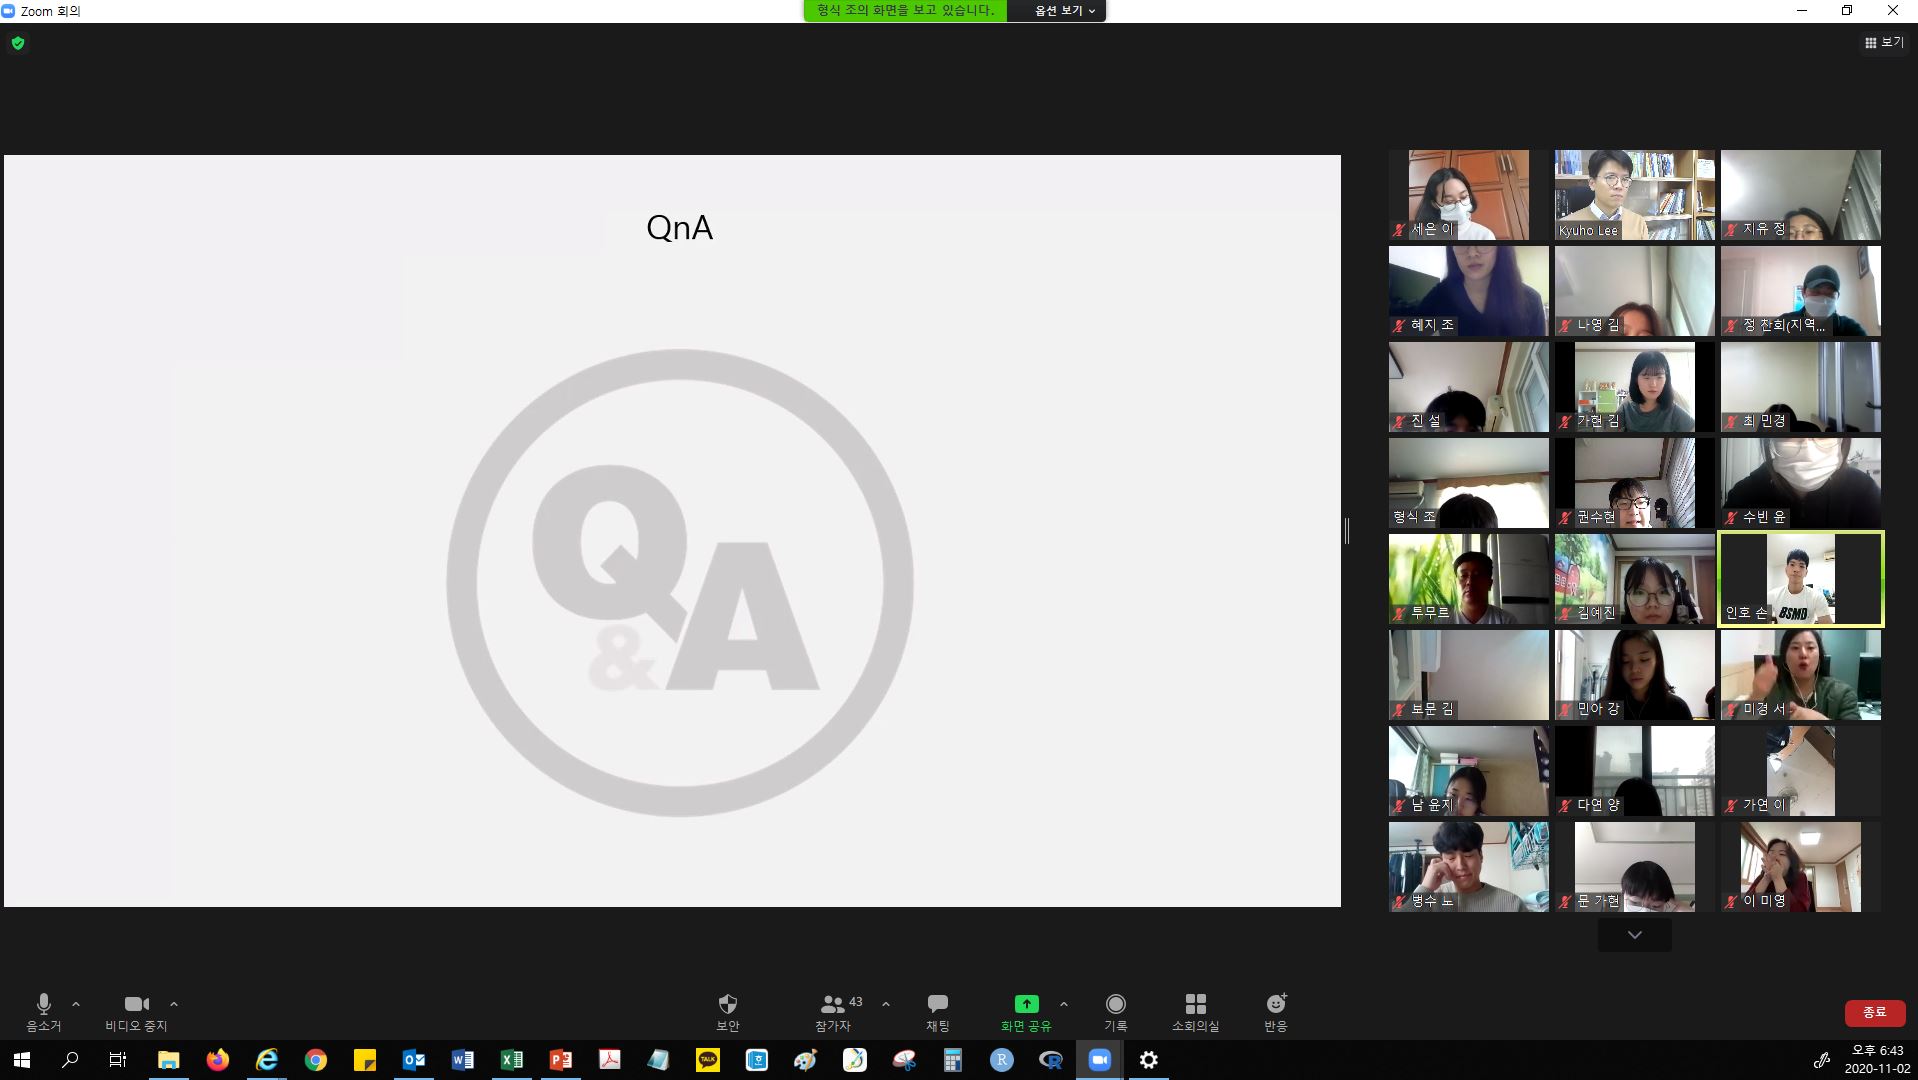This screenshot has width=1918, height=1080.
Task: Start recording with the 기록 icon
Action: pyautogui.click(x=1115, y=1004)
